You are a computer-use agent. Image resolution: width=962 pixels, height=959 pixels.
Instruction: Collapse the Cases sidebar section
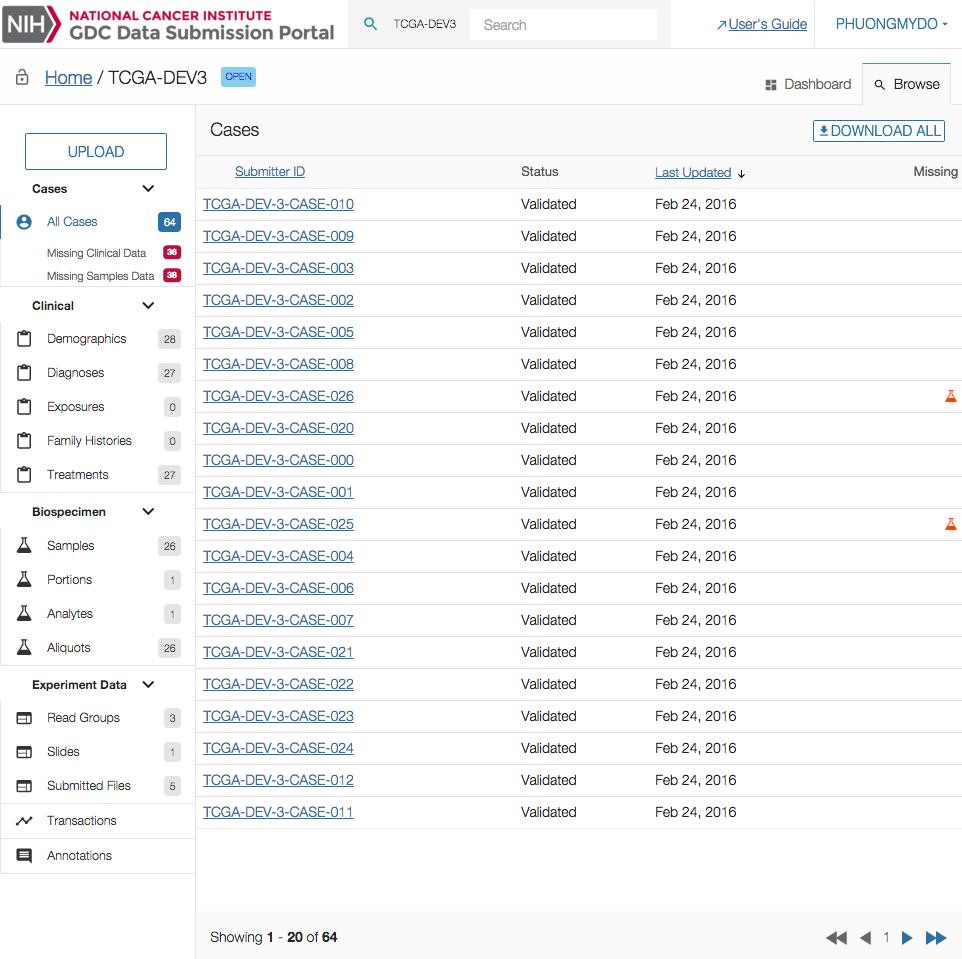(148, 189)
